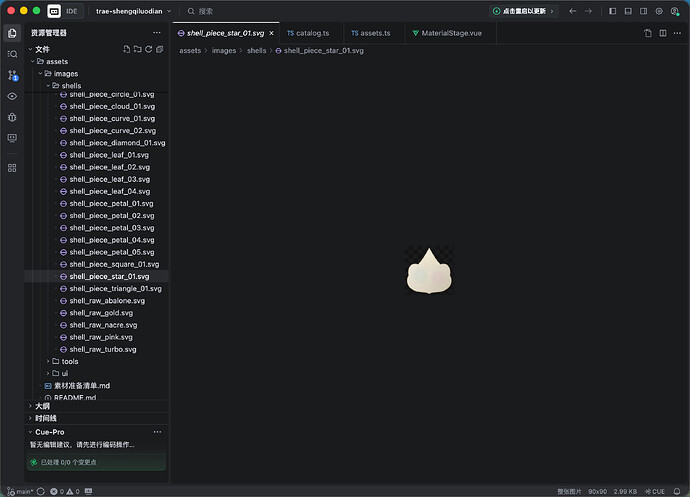Close the shell_piece_star_01.svg tab
The image size is (690, 497).
point(272,33)
